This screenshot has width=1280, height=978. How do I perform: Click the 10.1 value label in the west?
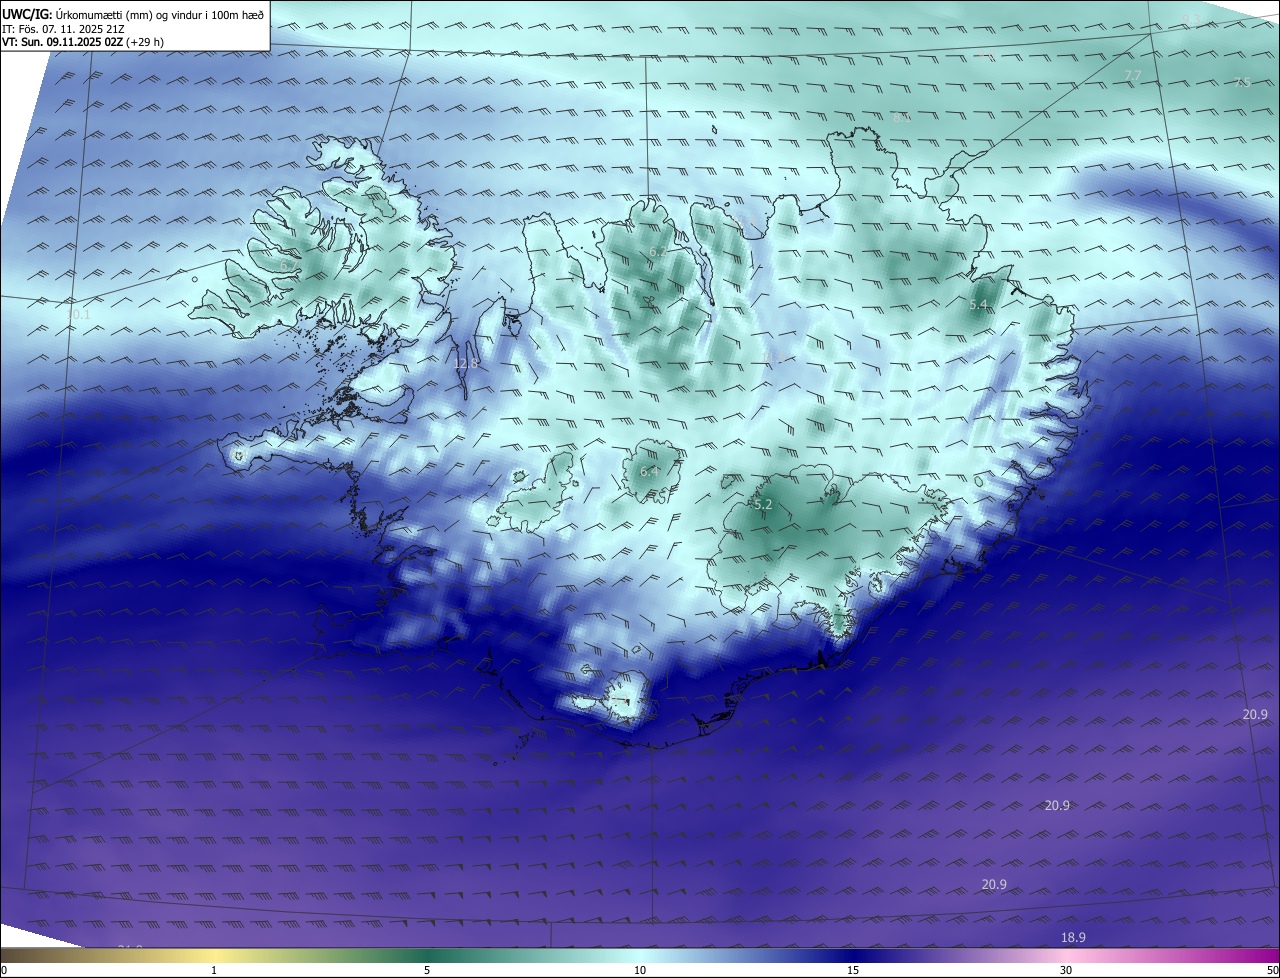[78, 315]
